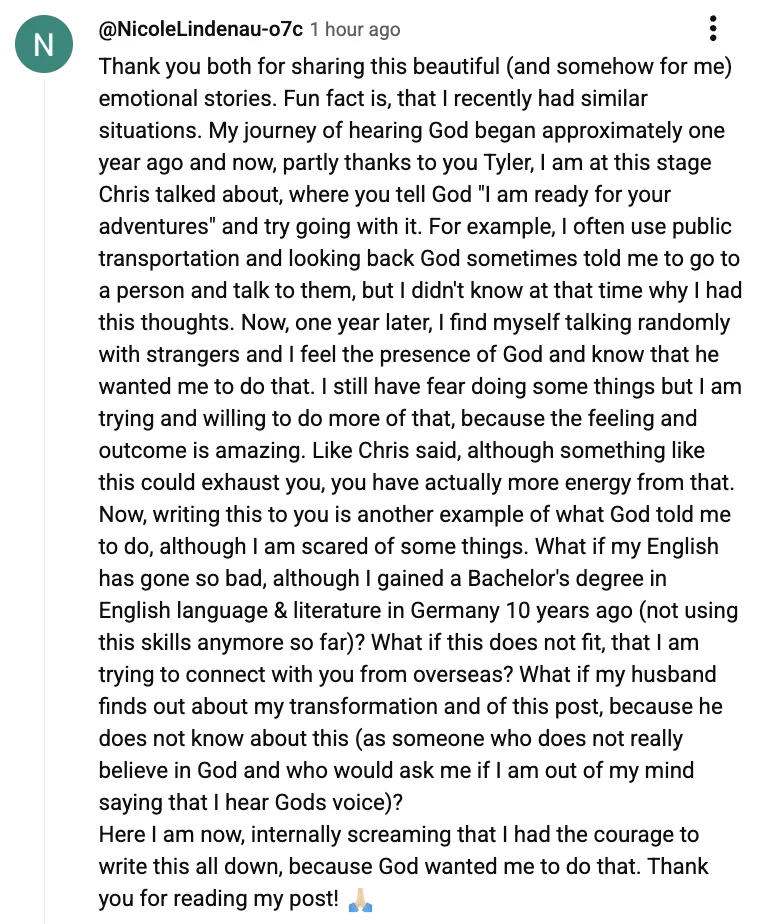Screen dimensions: 758x924
Task: Click the words 'Germany 10 years ago'
Action: [522, 610]
